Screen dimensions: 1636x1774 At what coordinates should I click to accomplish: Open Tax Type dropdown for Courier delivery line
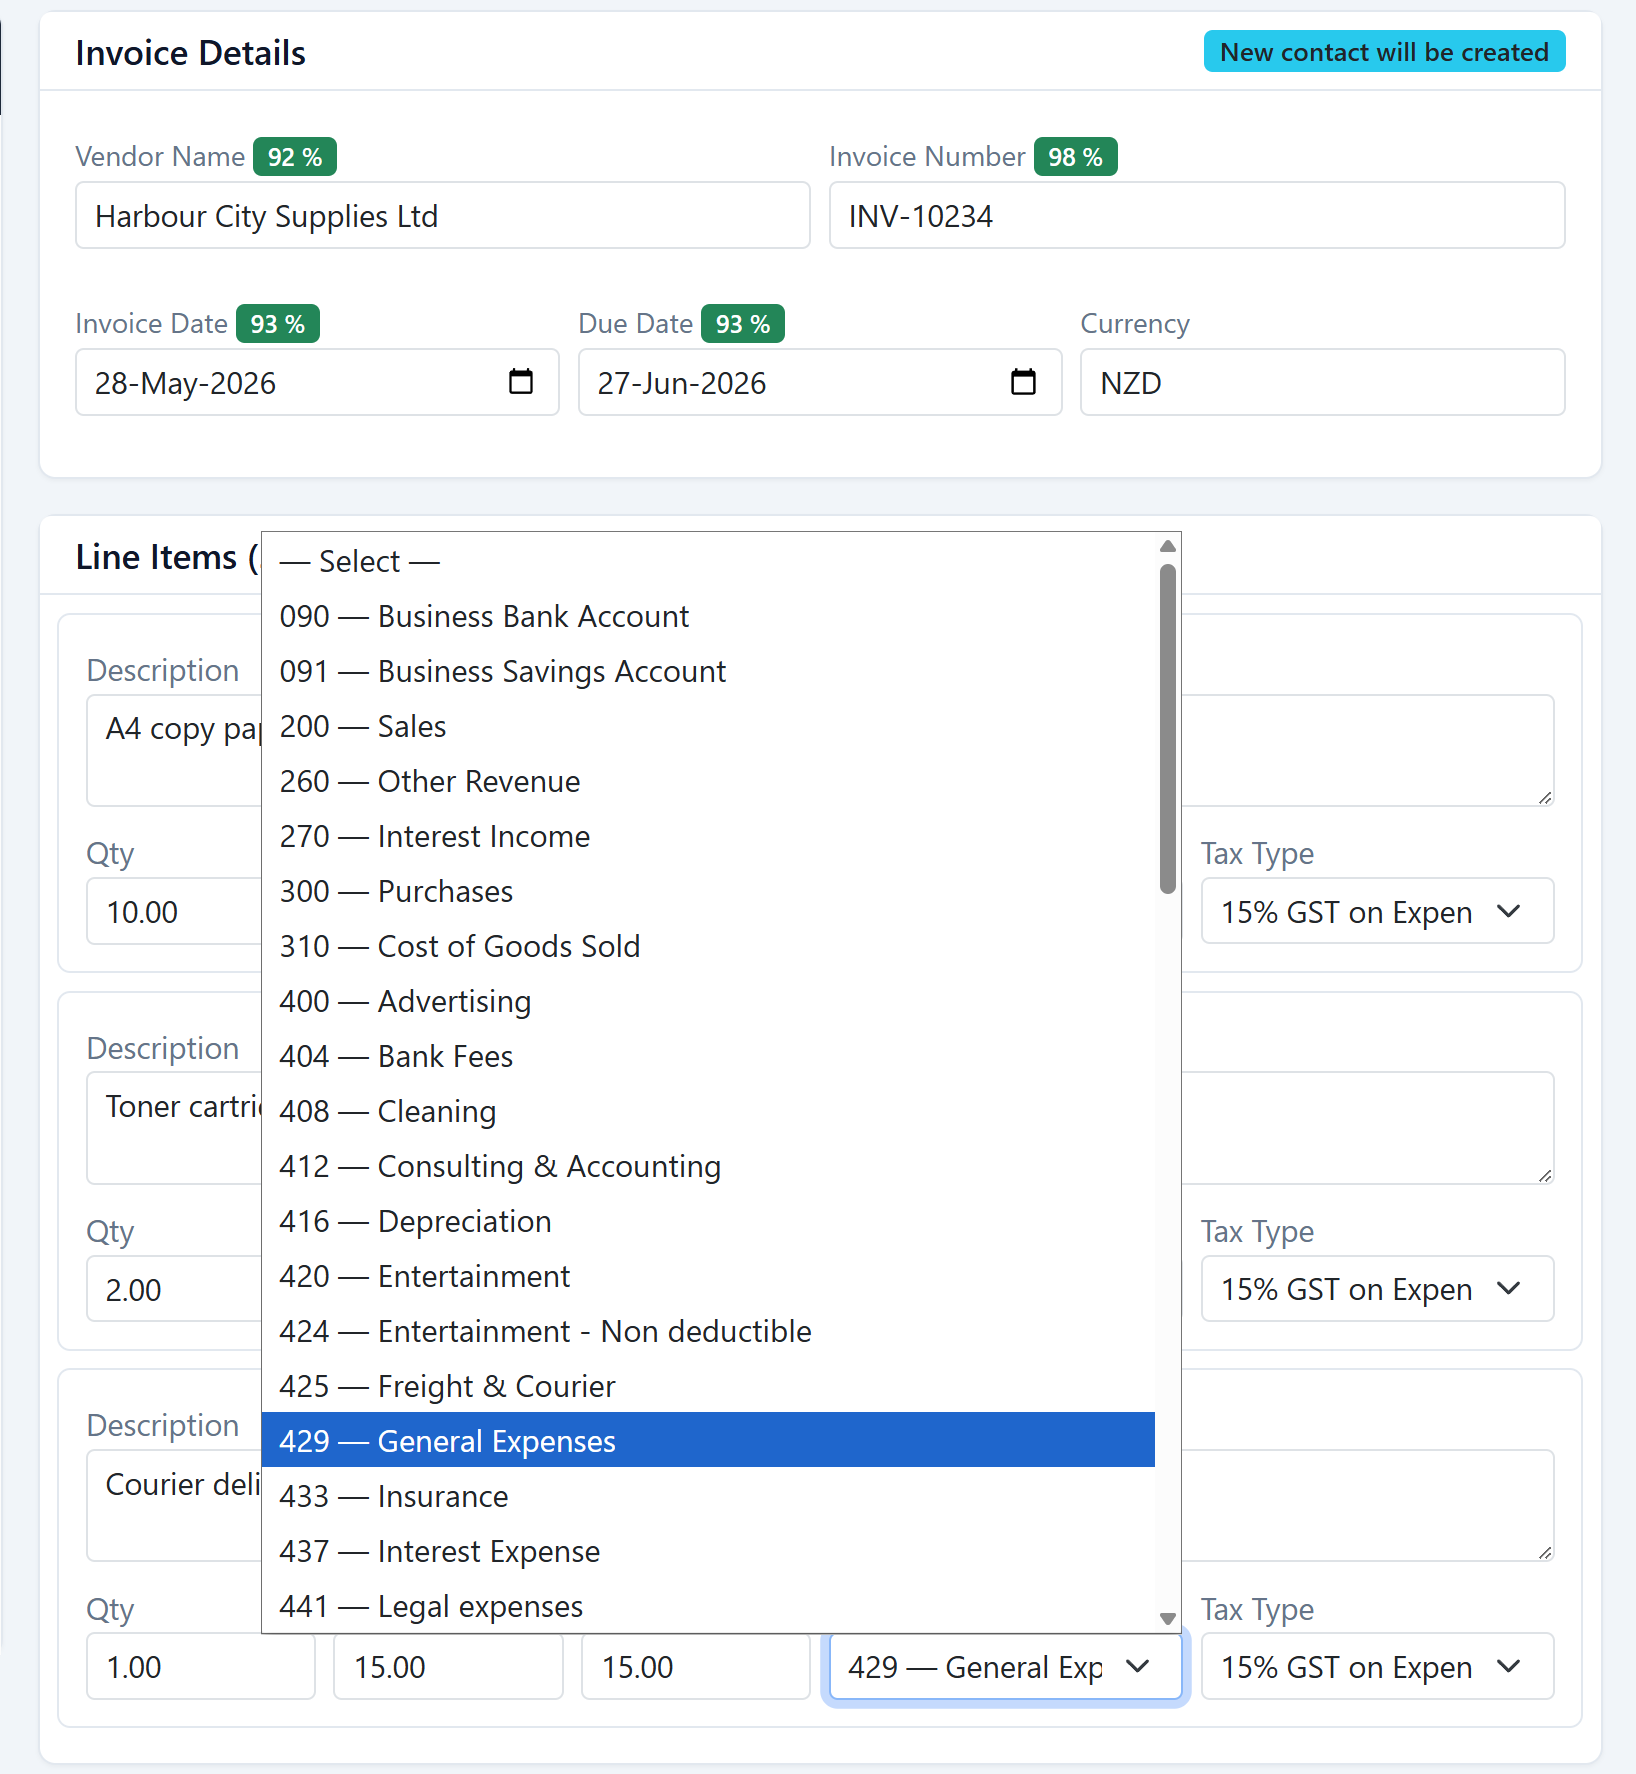pos(1377,1666)
